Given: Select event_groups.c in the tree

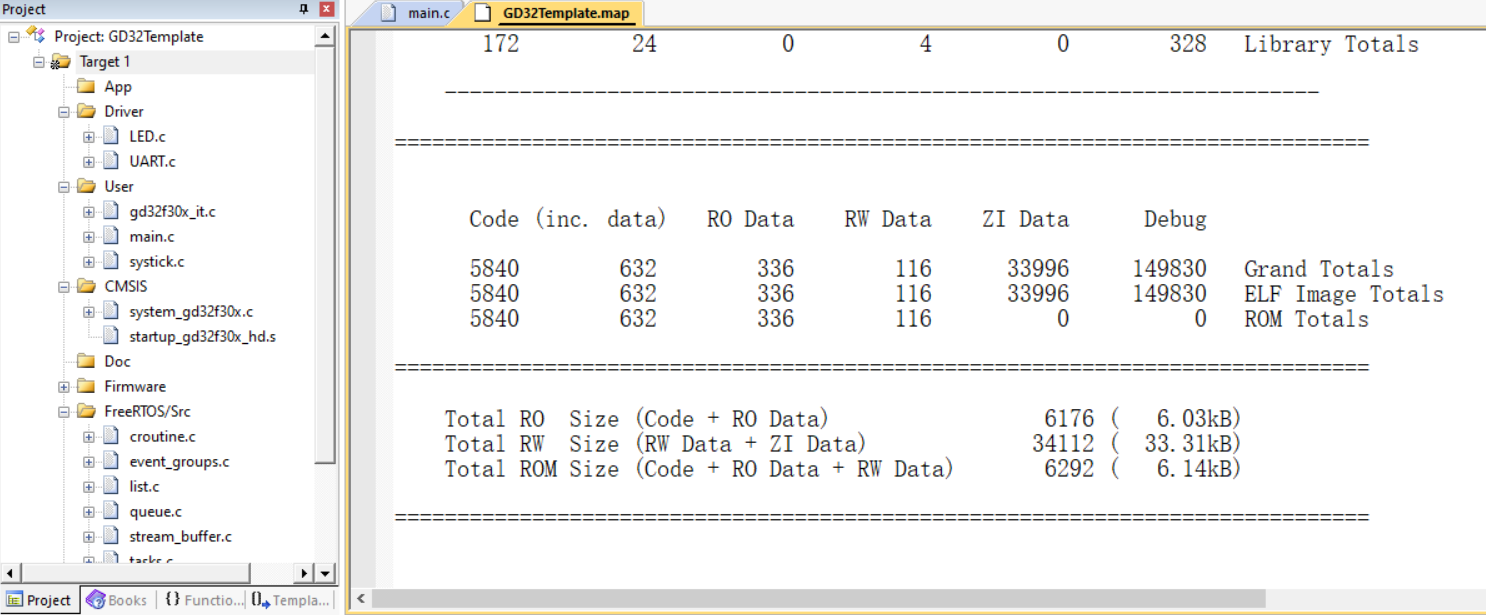Looking at the screenshot, I should pos(179,461).
